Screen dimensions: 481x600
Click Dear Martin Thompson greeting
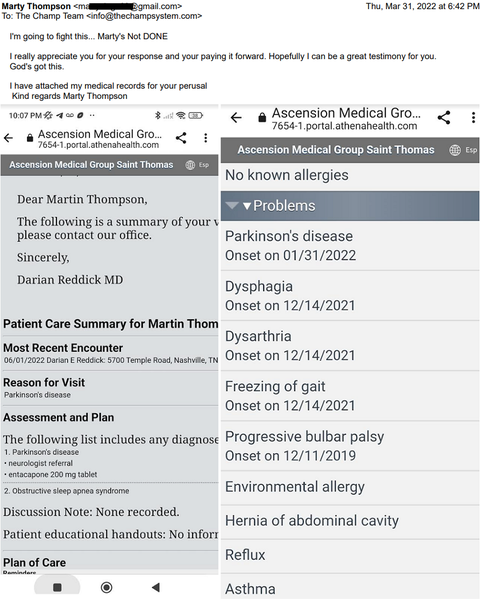tap(82, 199)
